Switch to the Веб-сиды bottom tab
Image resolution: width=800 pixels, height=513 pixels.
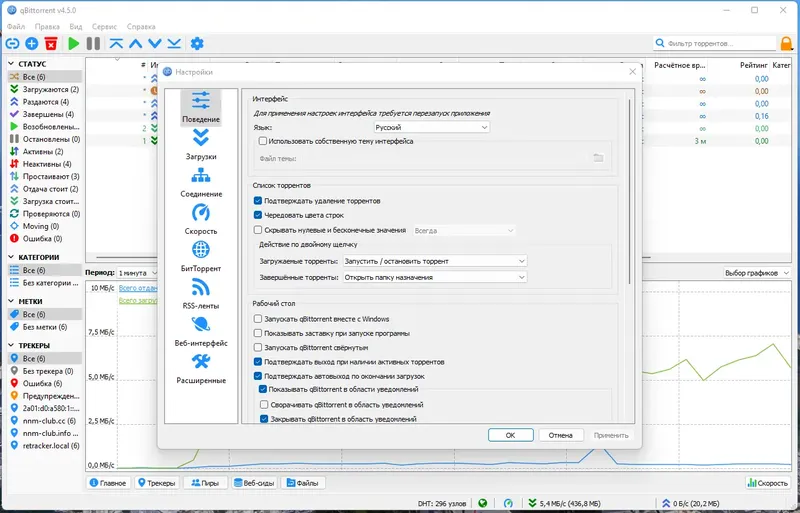point(254,483)
